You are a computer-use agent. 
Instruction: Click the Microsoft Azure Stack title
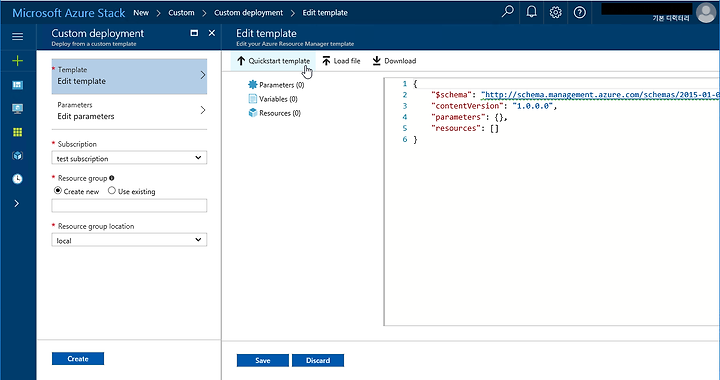(x=68, y=13)
